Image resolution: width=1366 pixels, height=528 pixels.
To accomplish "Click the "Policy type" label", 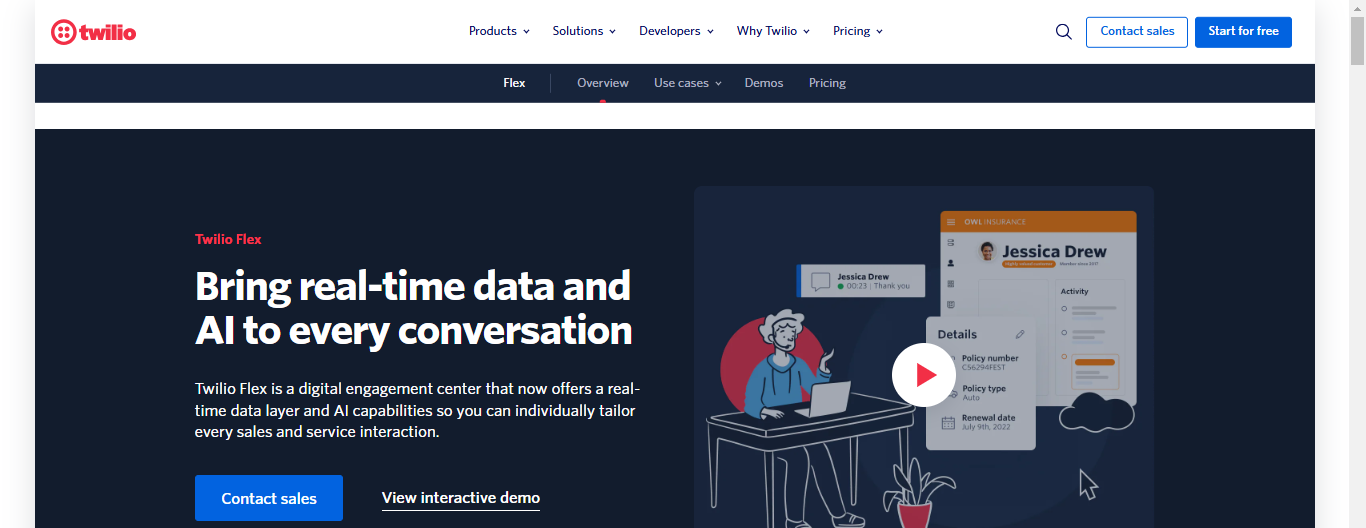I will (x=984, y=388).
